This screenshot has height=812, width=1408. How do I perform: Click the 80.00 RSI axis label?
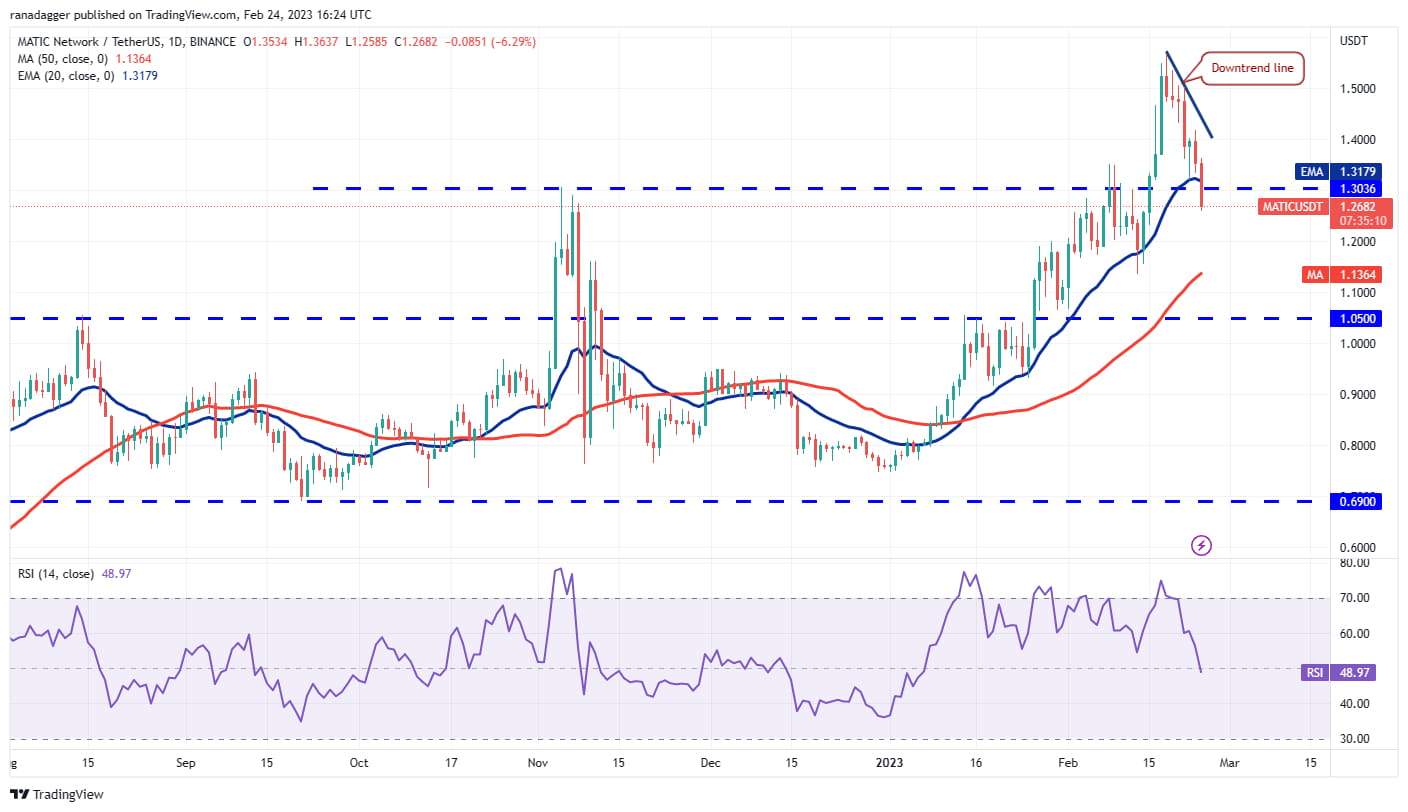coord(1355,563)
